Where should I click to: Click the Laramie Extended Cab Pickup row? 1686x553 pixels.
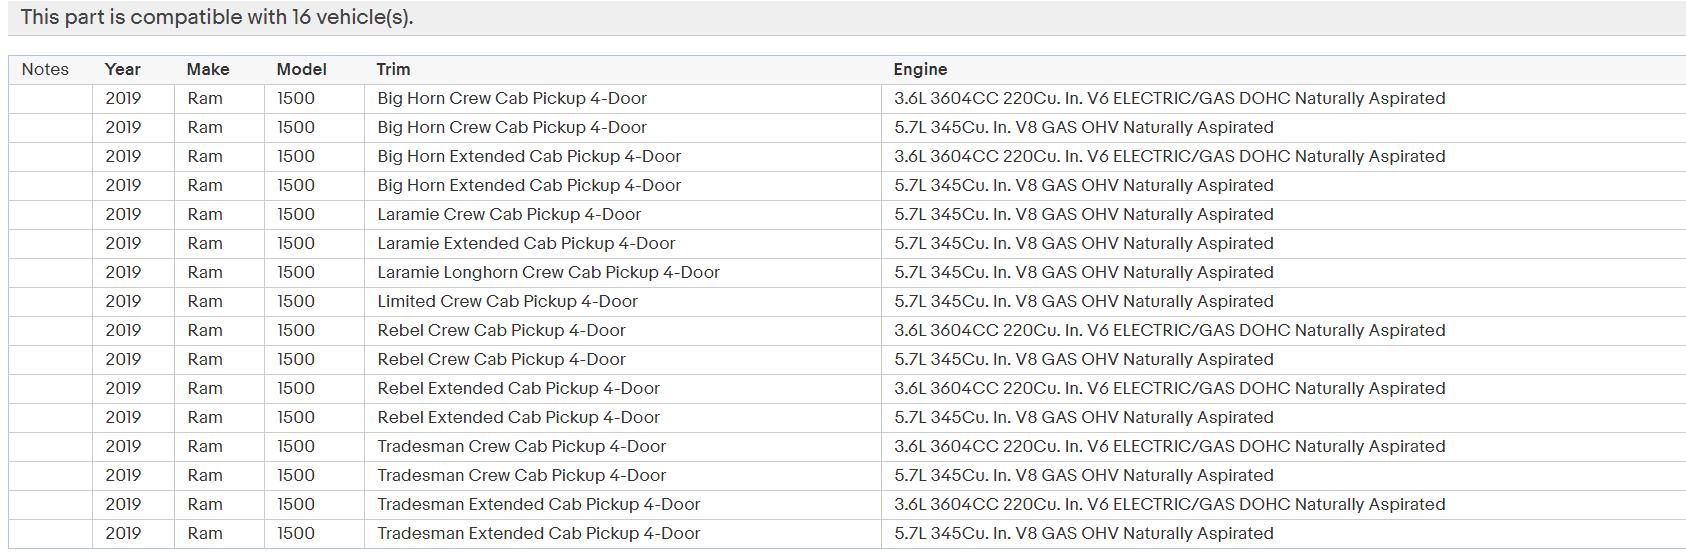847,243
